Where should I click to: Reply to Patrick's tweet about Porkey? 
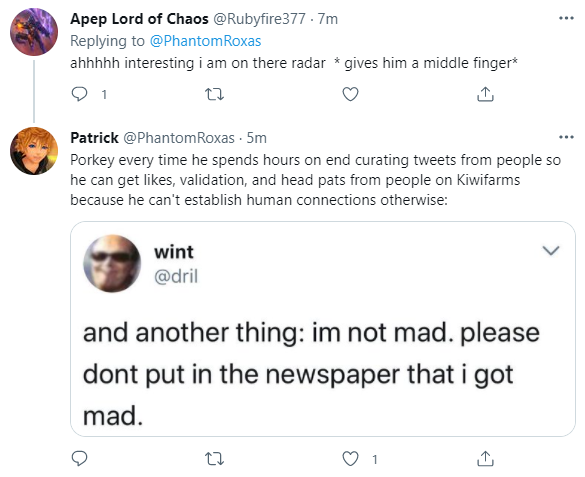79,459
